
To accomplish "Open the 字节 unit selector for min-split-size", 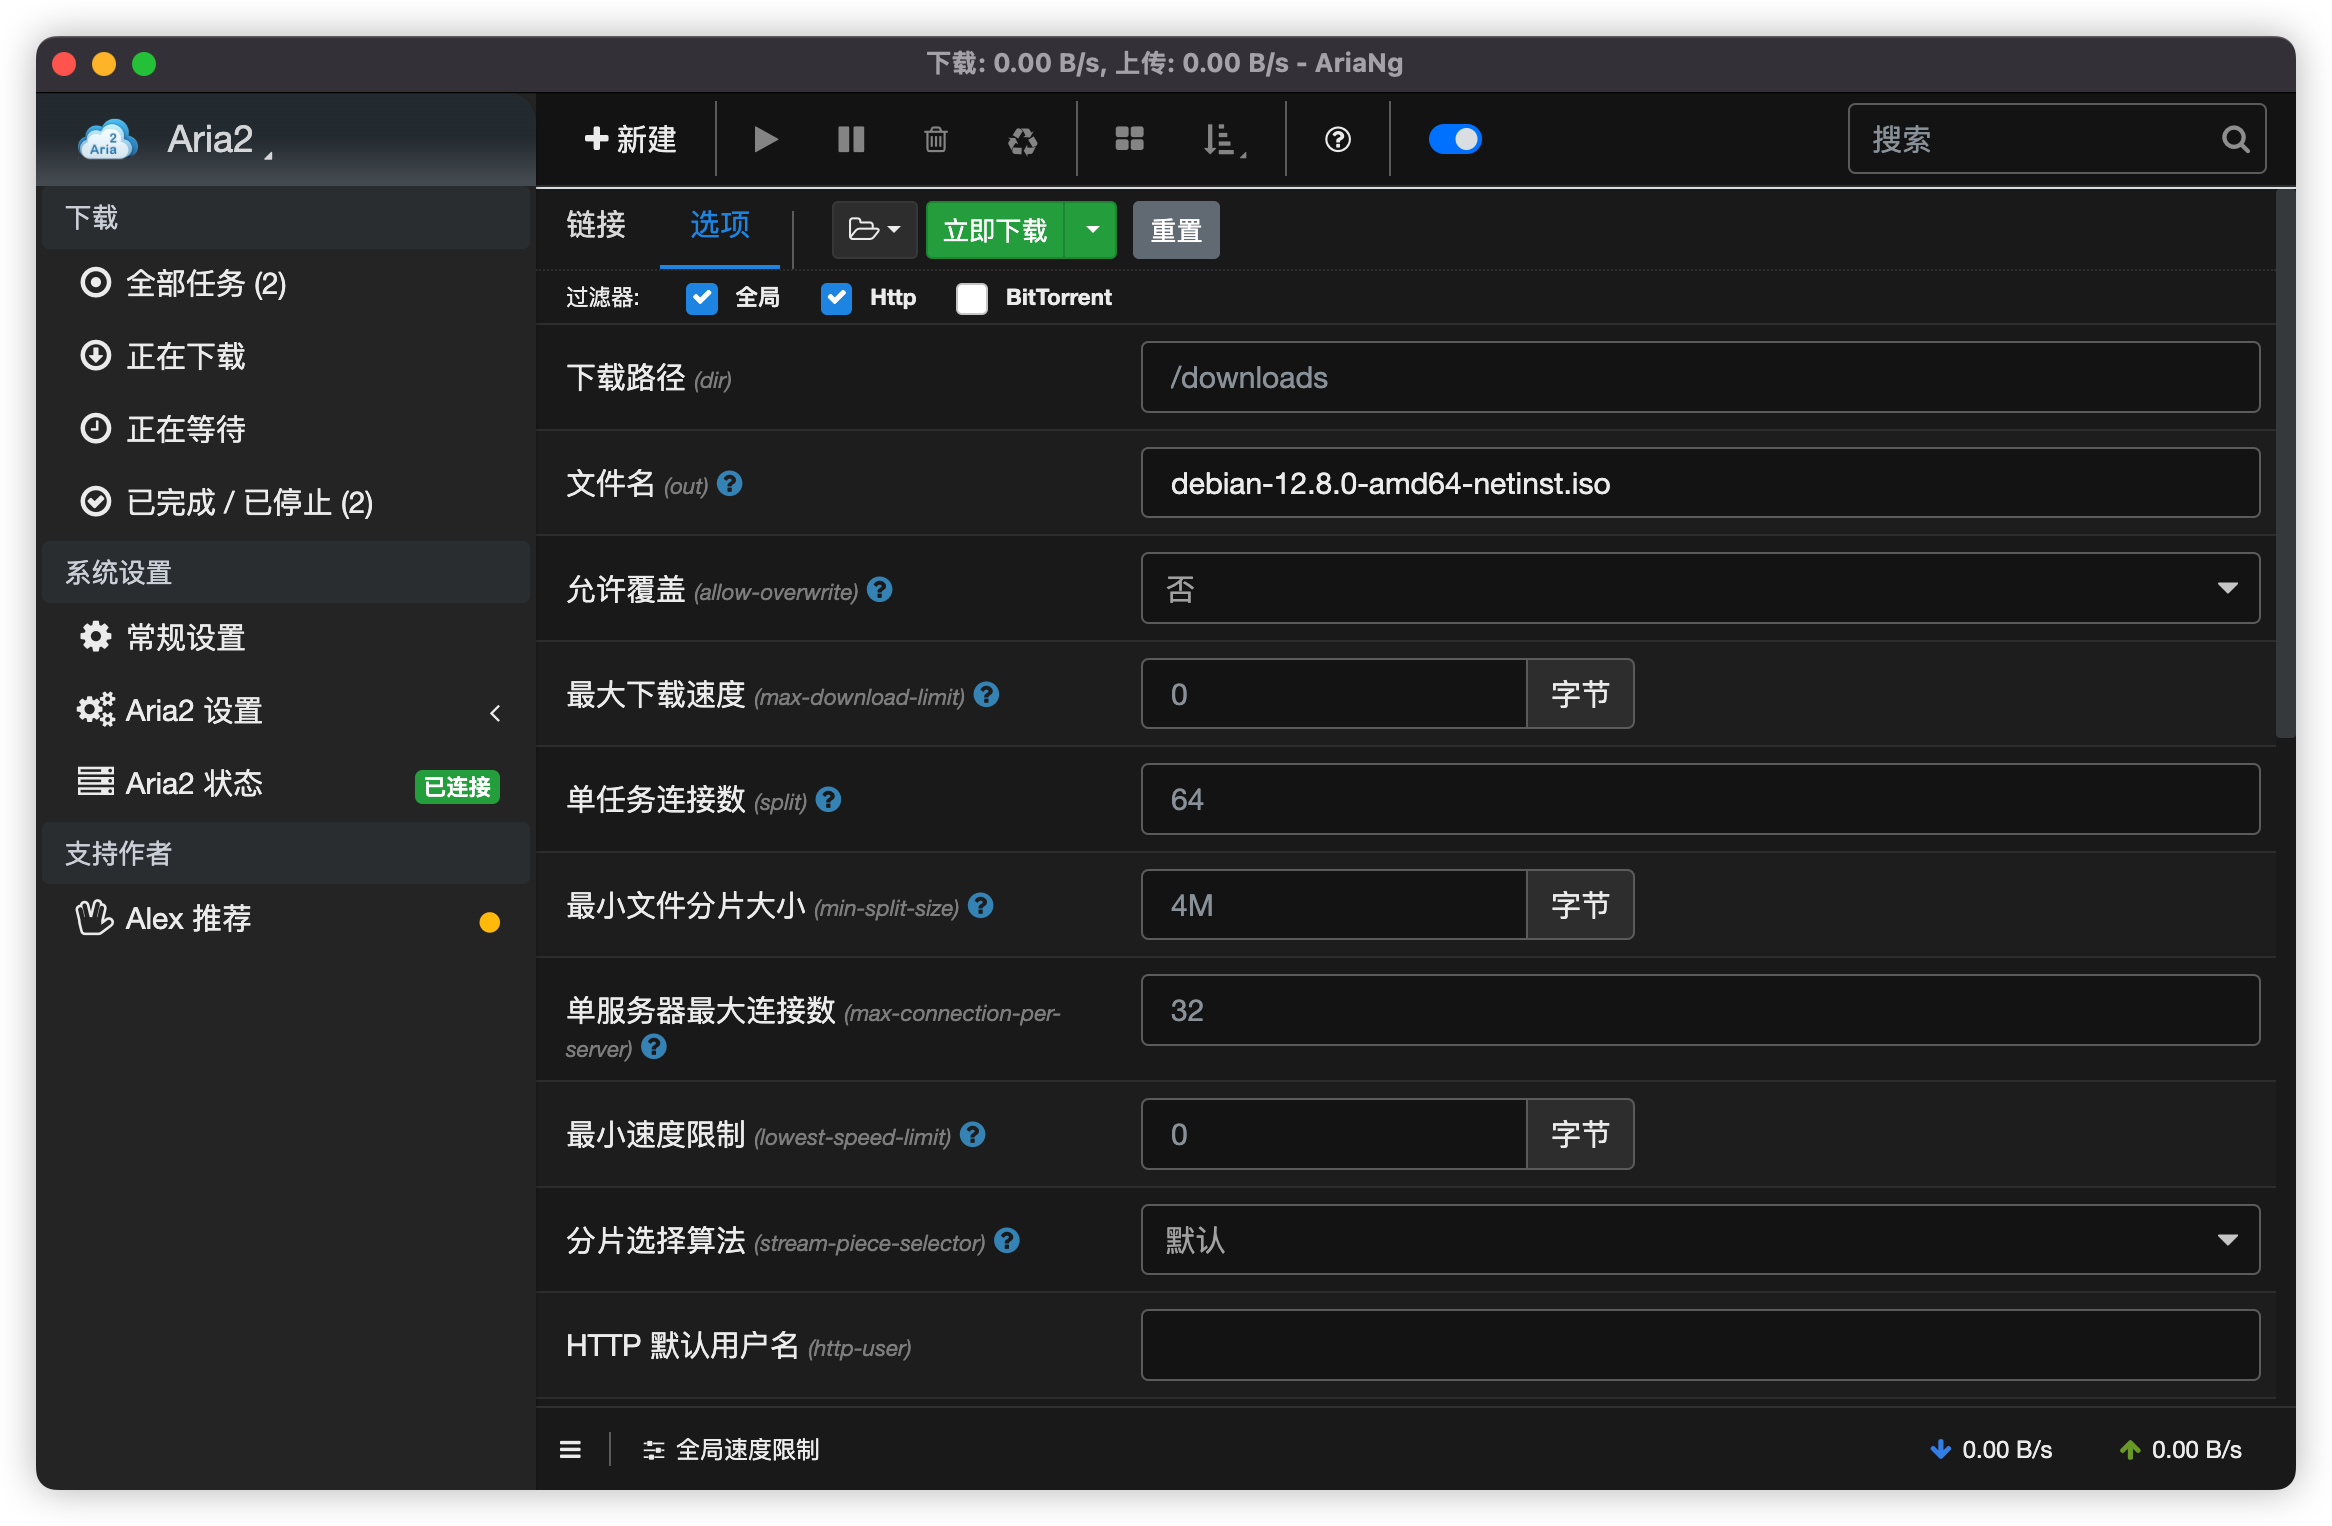I will [x=1580, y=905].
